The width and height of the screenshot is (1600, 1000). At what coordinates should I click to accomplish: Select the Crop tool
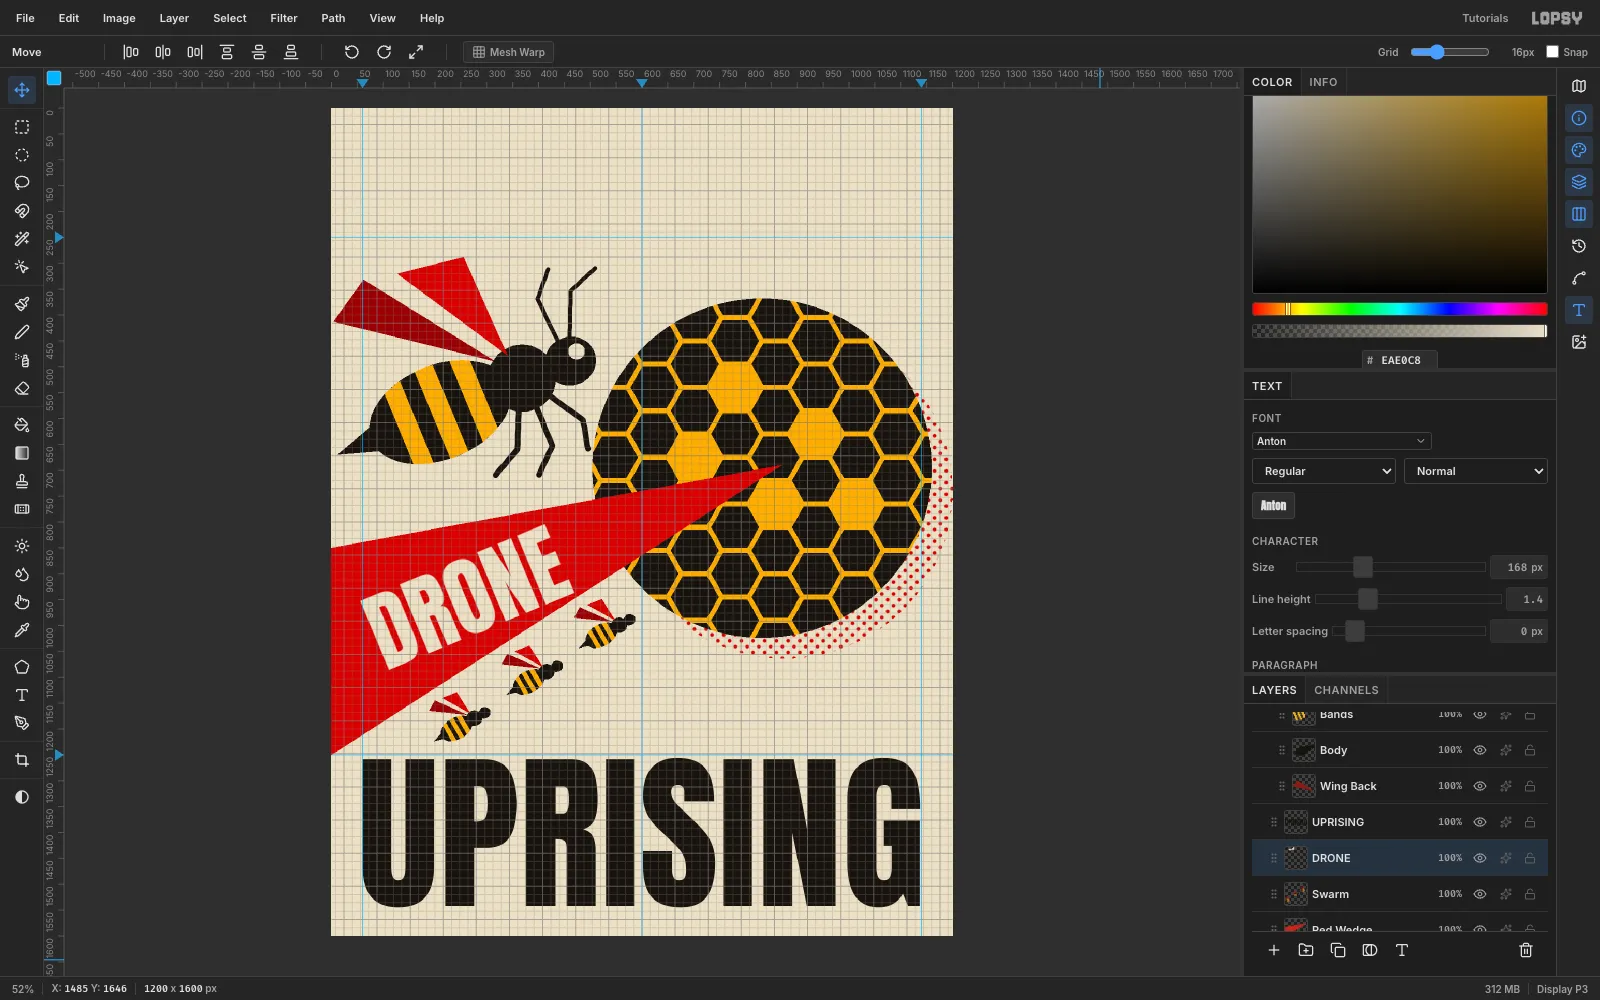coord(22,760)
